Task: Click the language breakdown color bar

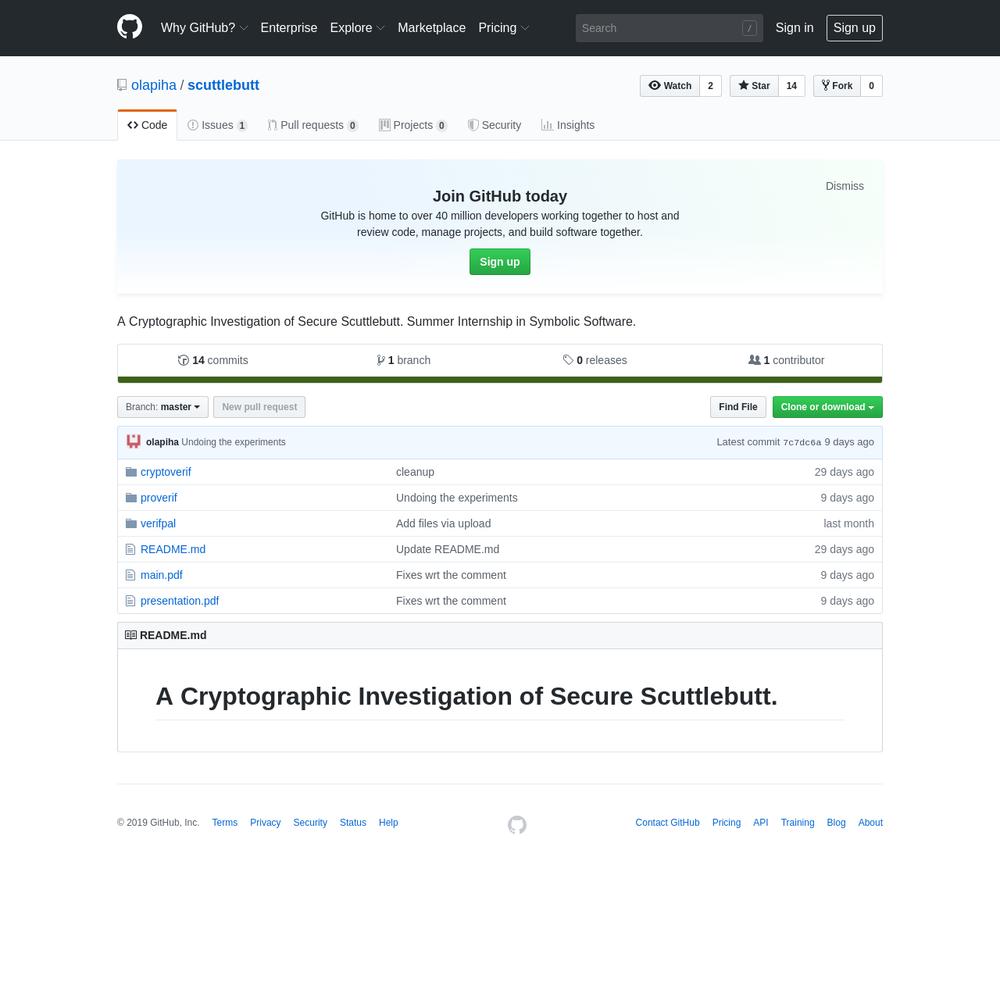Action: [x=500, y=380]
